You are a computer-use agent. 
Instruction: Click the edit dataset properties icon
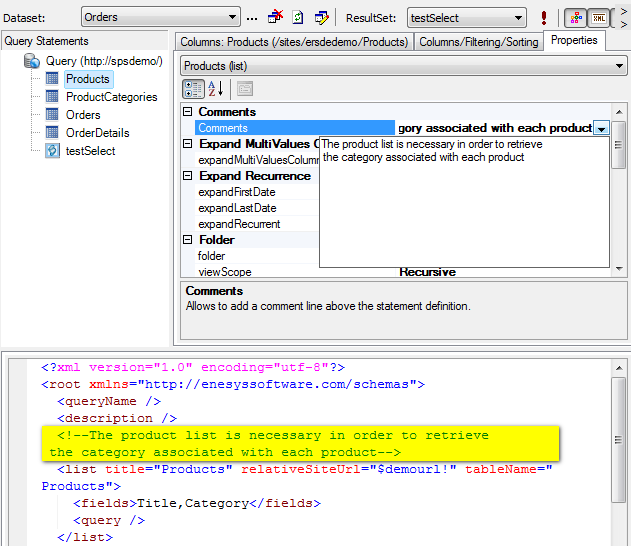pos(322,18)
